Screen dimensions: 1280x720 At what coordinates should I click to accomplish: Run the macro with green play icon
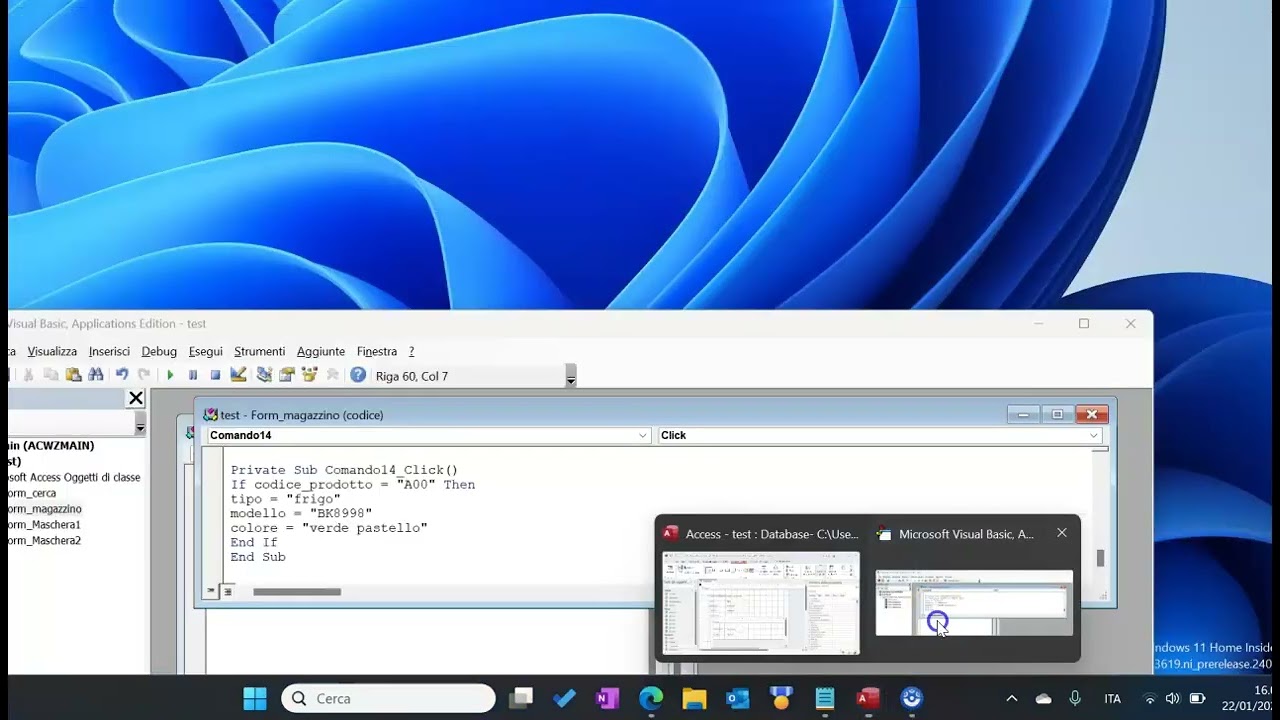coord(170,375)
